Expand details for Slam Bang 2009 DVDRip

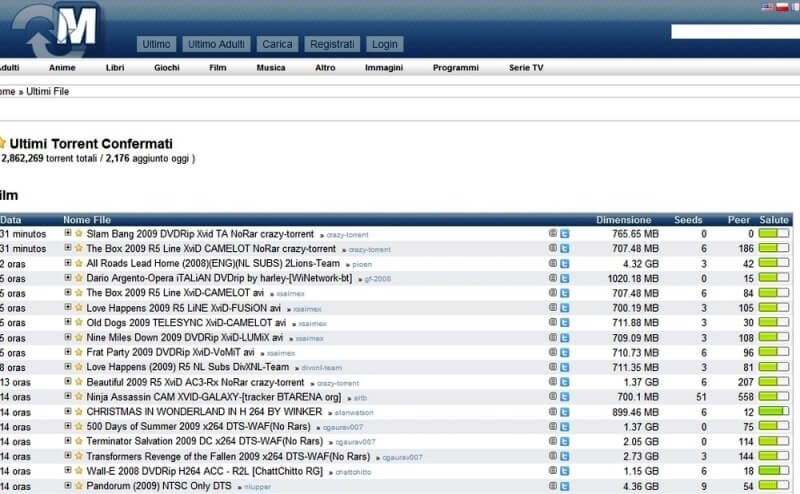tap(67, 234)
